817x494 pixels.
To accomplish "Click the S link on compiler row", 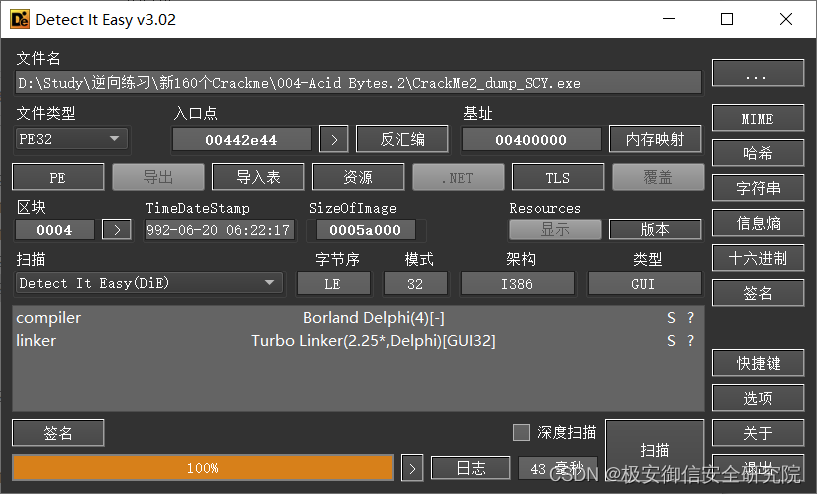I will 671,317.
